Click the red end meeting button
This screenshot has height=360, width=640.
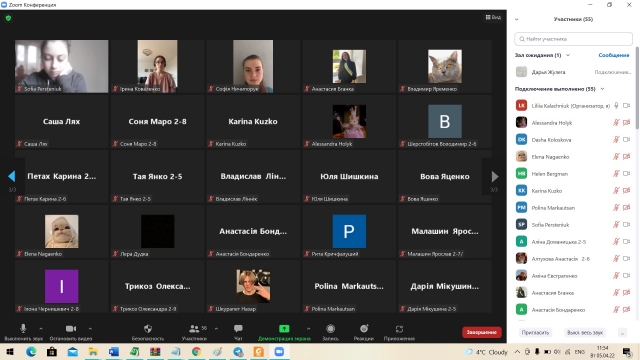[482, 332]
